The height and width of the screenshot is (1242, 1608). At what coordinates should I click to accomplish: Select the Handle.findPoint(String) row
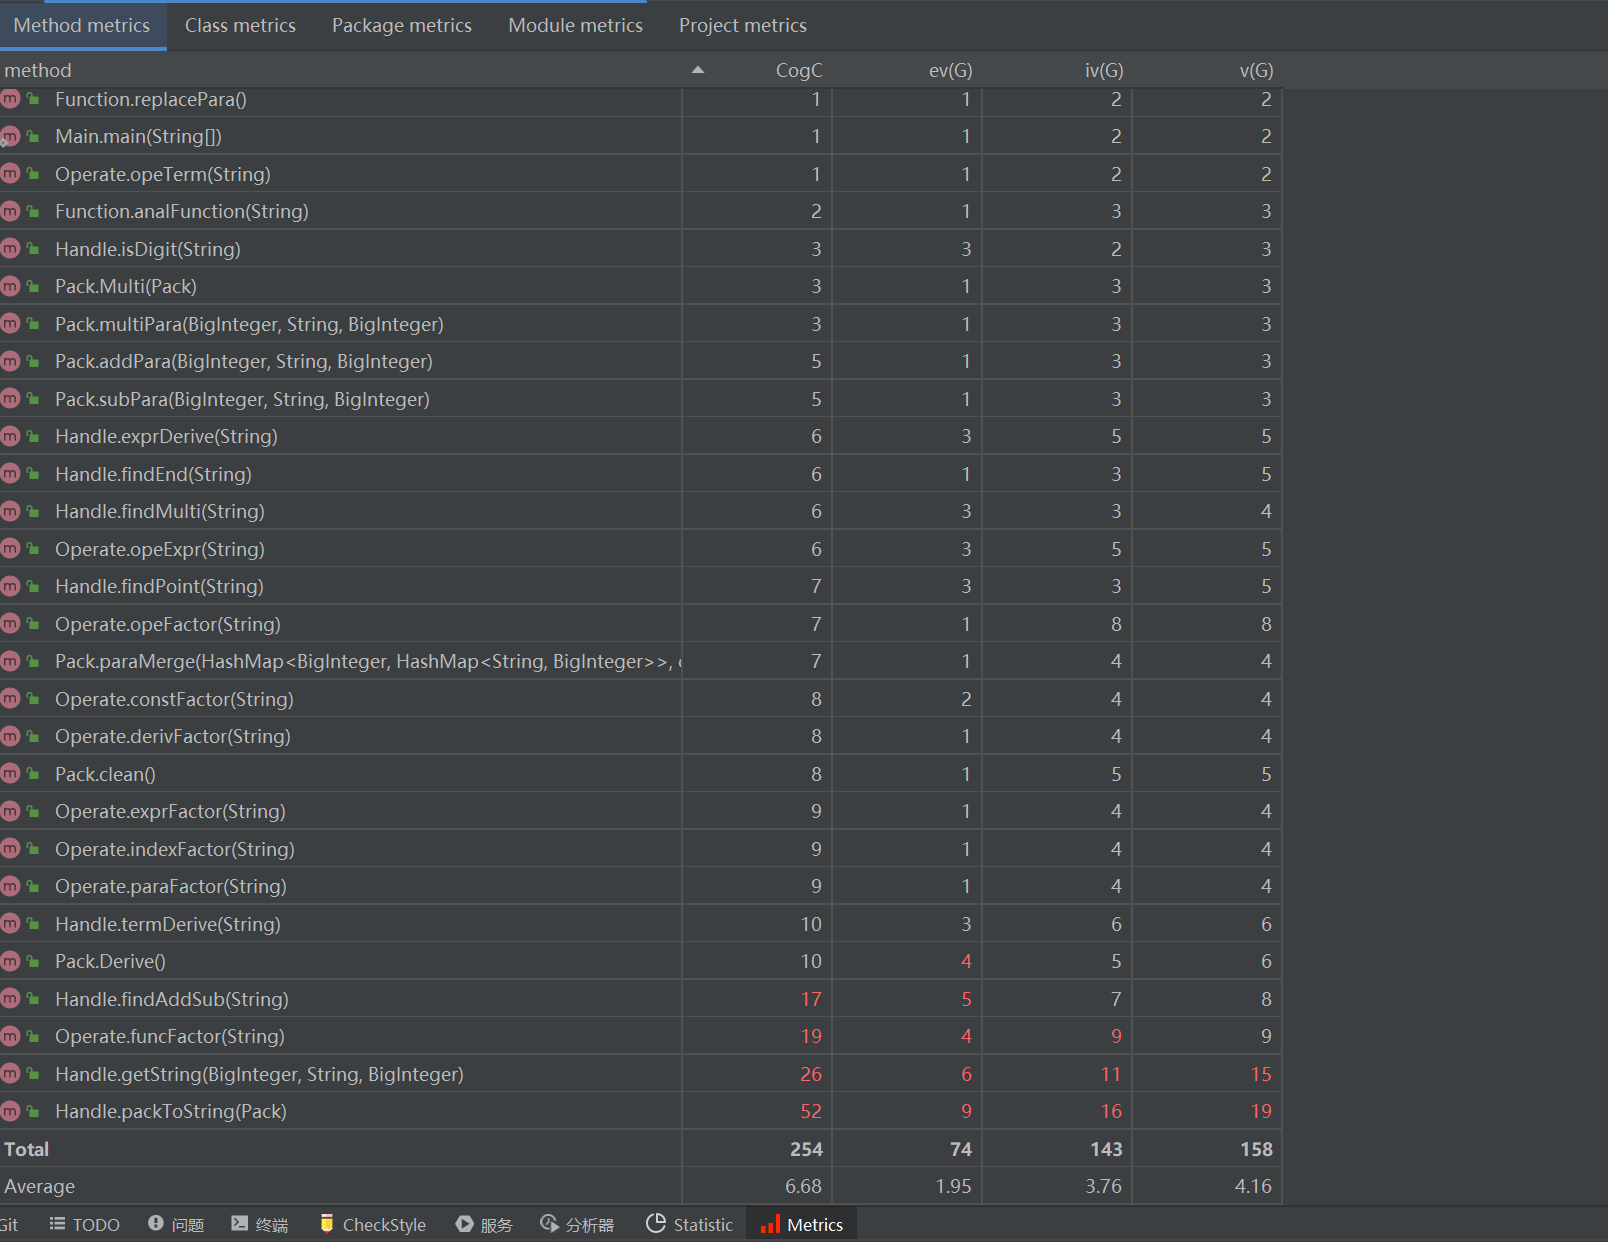pyautogui.click(x=640, y=586)
